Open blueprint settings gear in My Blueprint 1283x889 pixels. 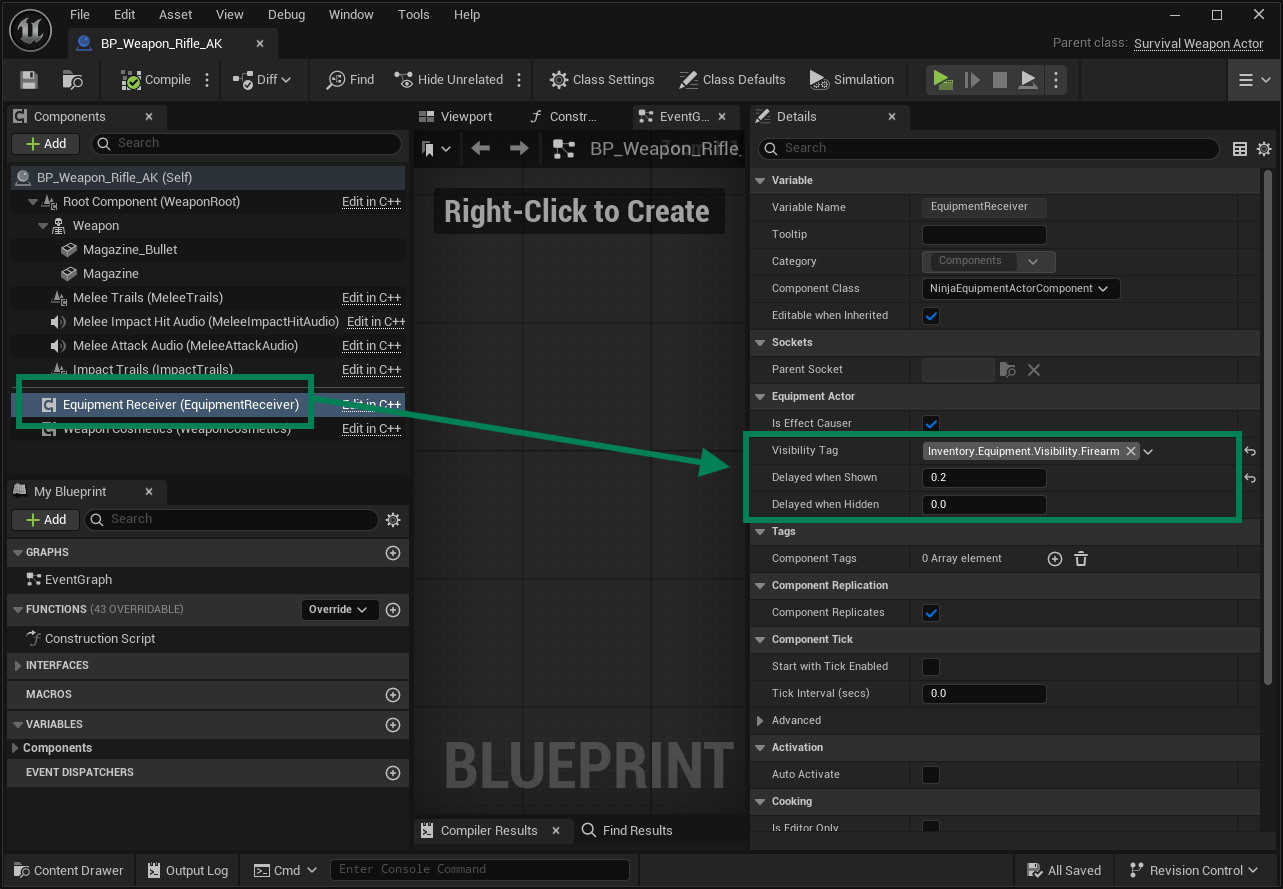[x=393, y=519]
